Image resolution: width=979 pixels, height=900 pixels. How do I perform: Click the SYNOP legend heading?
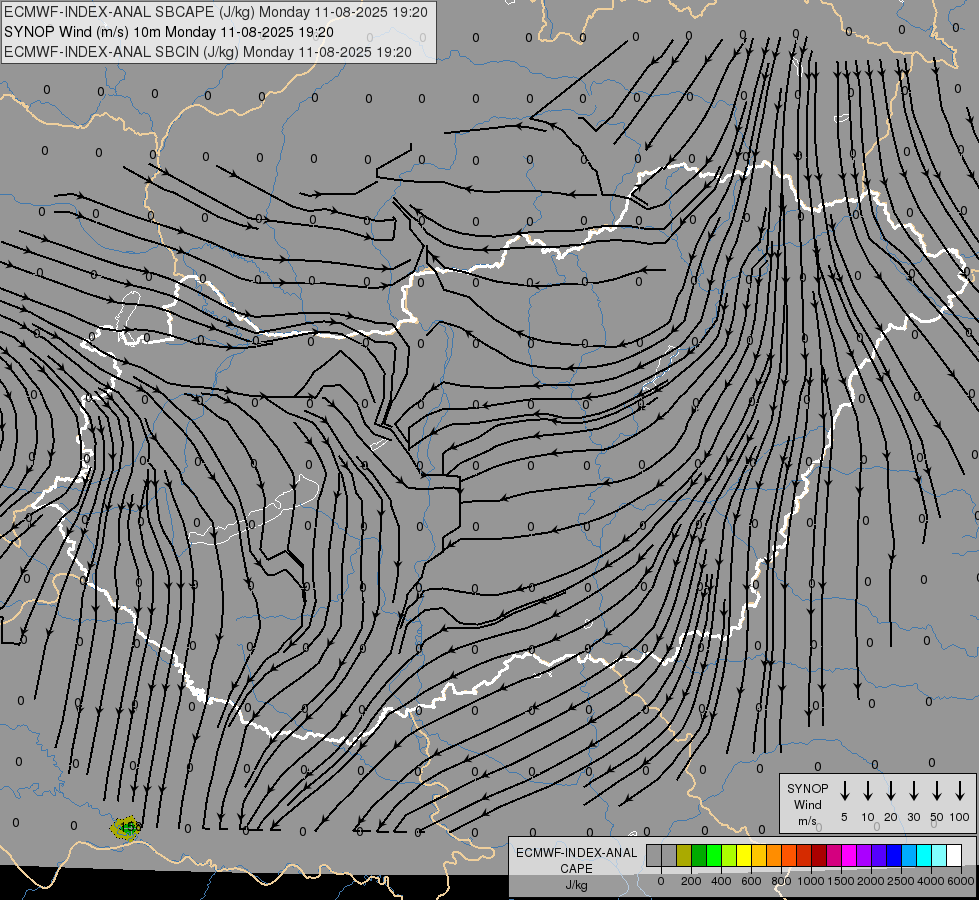pos(807,788)
